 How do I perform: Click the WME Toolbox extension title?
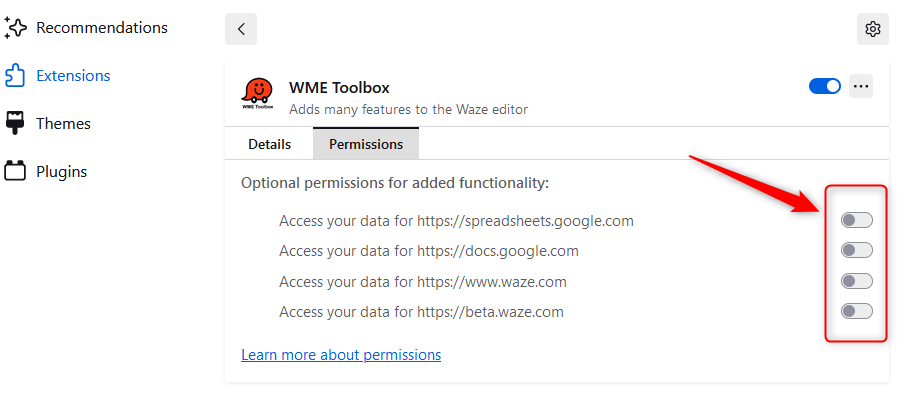pos(339,88)
